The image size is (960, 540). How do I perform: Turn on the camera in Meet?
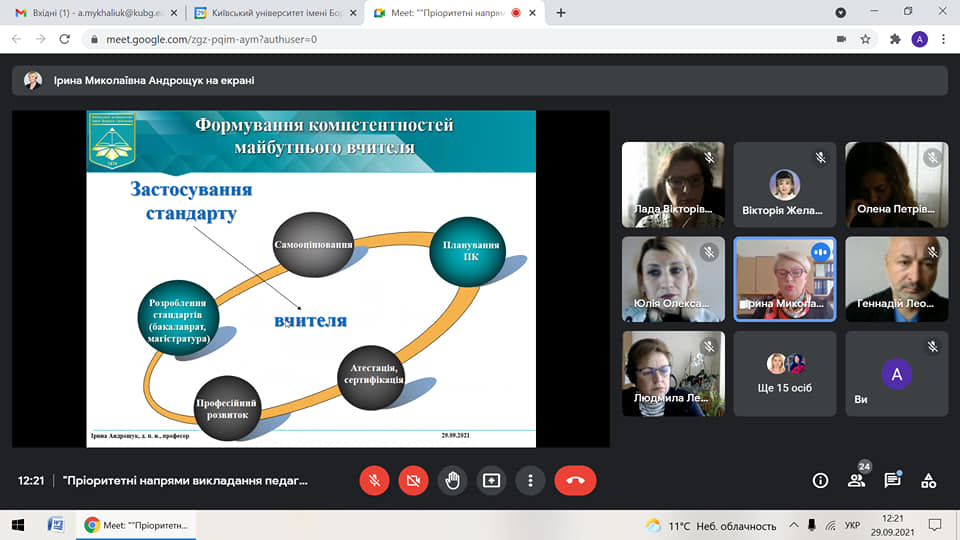click(x=413, y=480)
